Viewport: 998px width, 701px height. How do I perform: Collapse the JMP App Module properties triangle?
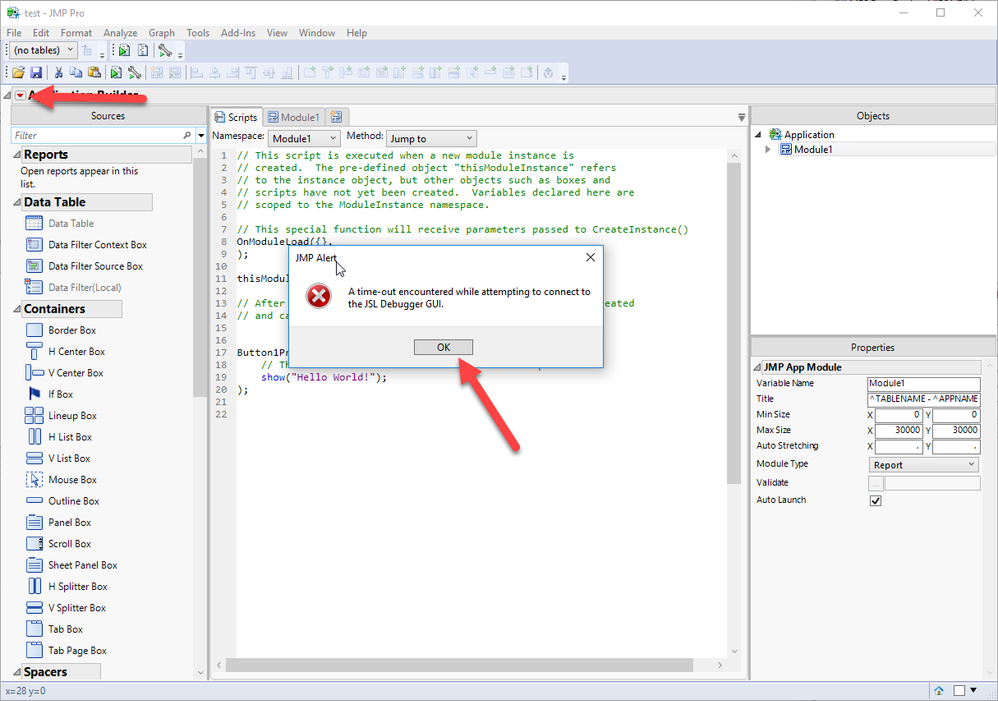tap(757, 367)
